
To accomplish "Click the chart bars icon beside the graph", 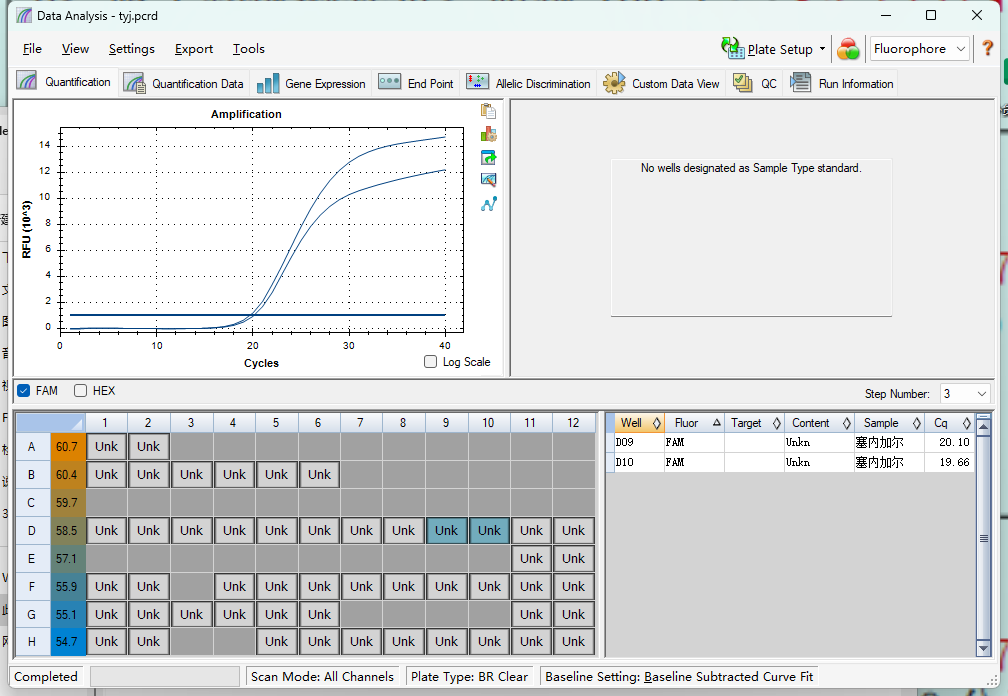I will [x=489, y=134].
